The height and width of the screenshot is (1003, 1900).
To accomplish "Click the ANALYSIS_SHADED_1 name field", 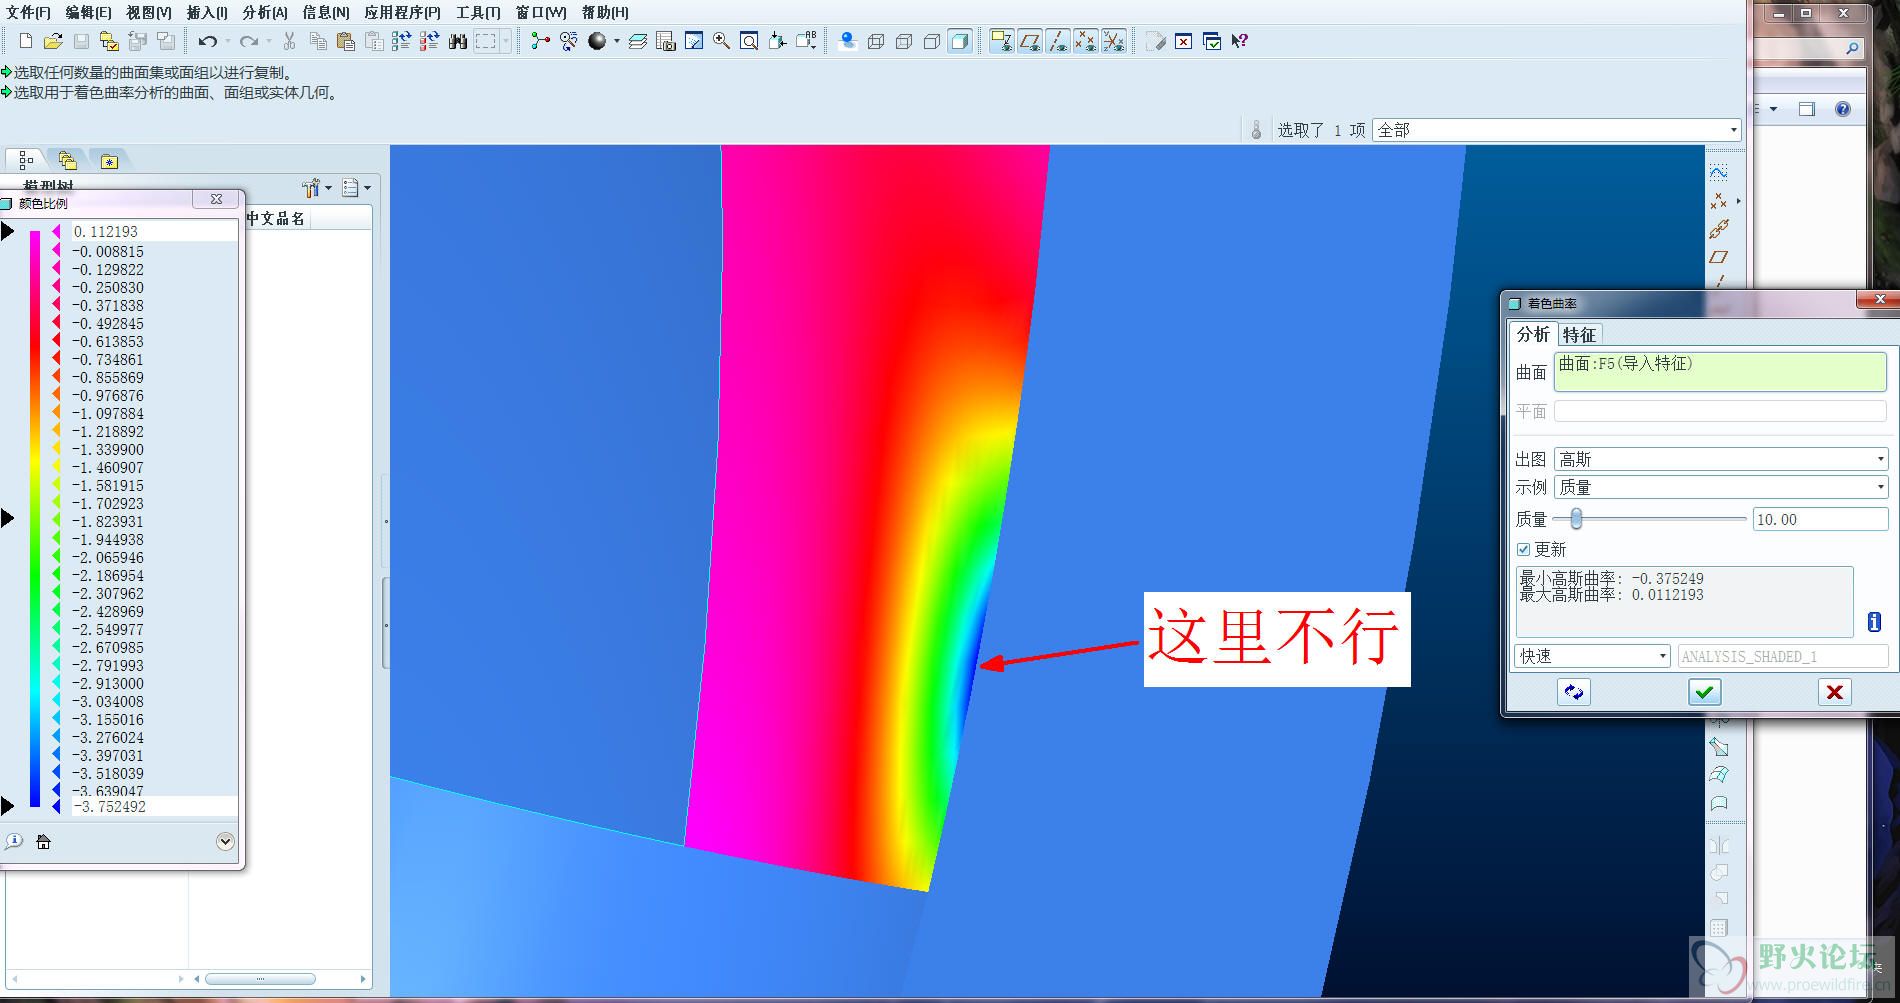I will coord(1783,656).
